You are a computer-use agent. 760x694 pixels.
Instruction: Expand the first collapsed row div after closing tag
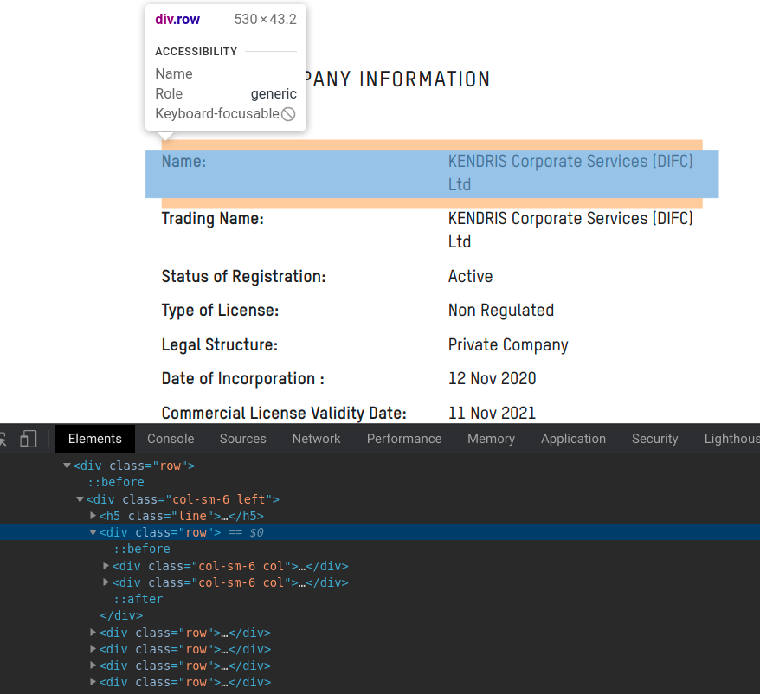coord(93,632)
